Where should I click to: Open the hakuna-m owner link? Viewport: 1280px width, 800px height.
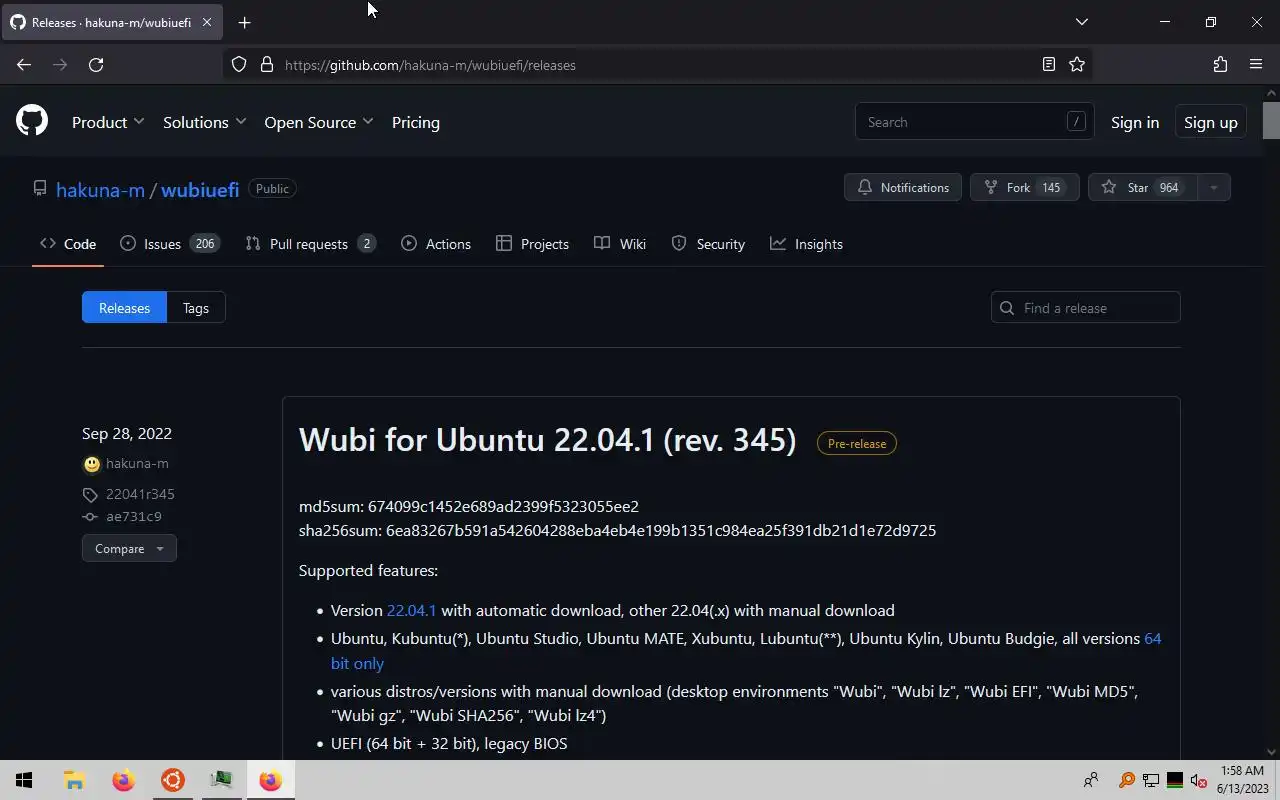coord(100,189)
